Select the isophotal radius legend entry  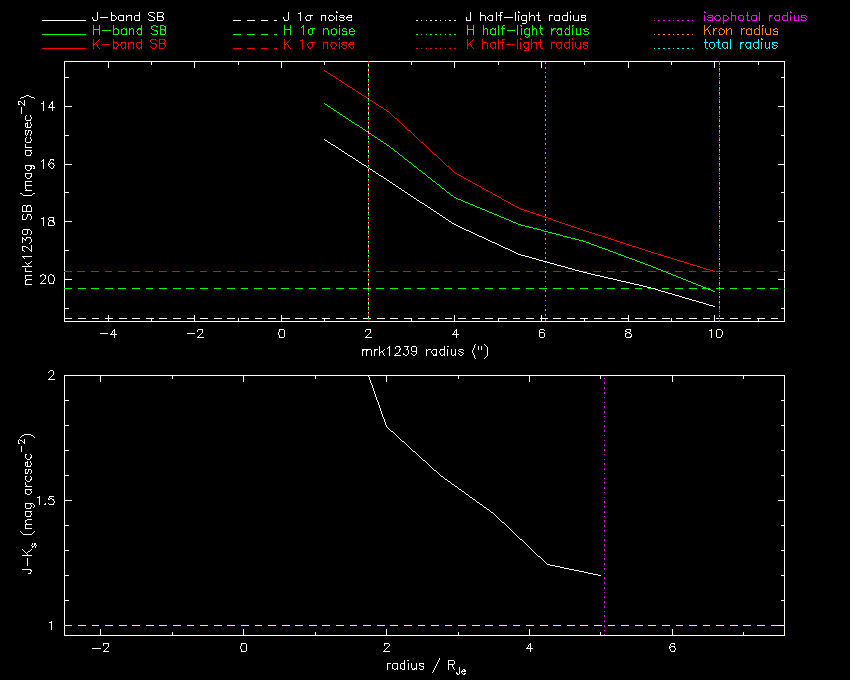tap(754, 18)
